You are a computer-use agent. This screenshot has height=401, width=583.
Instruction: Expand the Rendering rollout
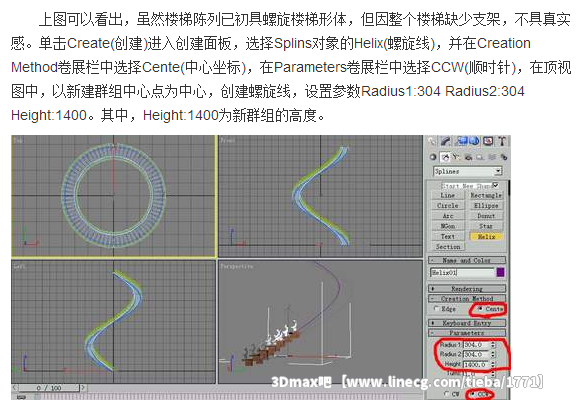[467, 289]
